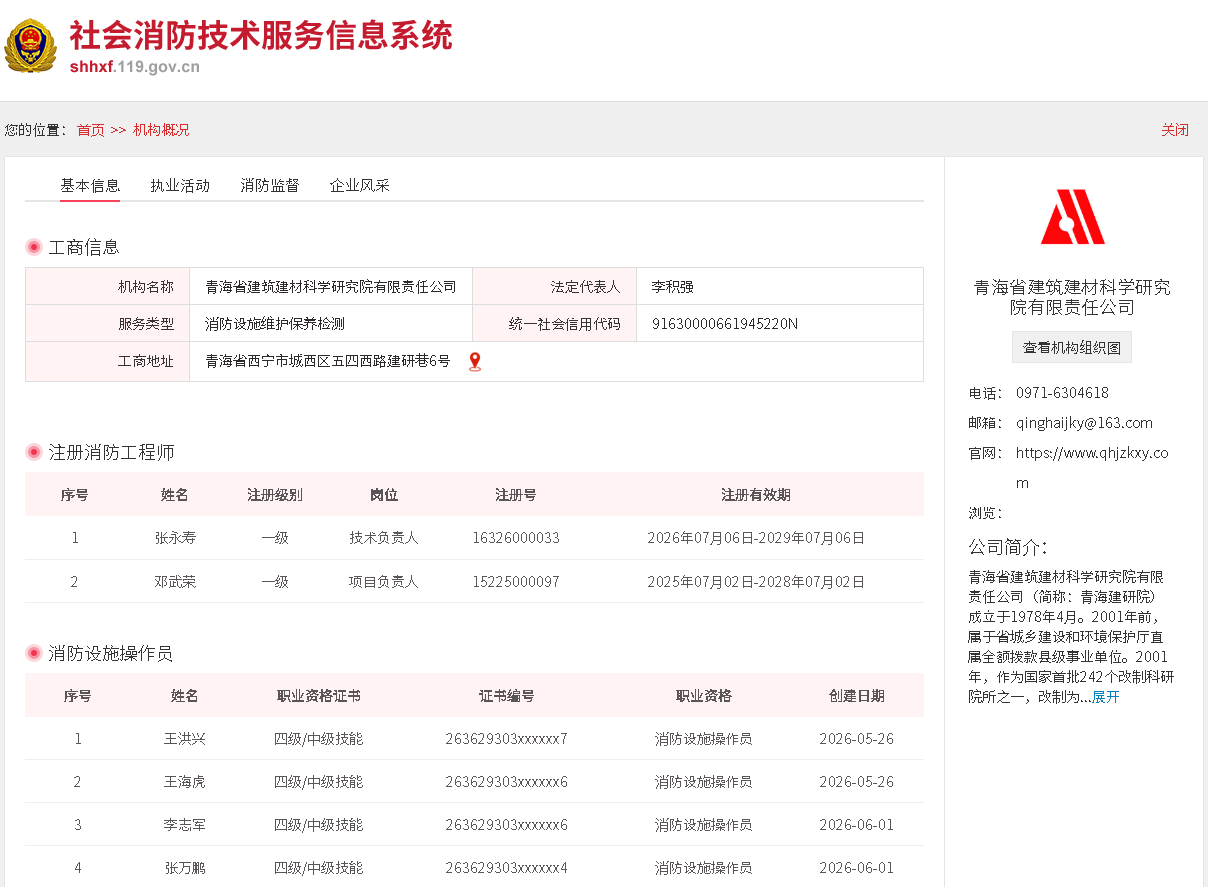This screenshot has height=887, width=1208.
Task: Click the 工商信息 section heading
Action: [84, 247]
